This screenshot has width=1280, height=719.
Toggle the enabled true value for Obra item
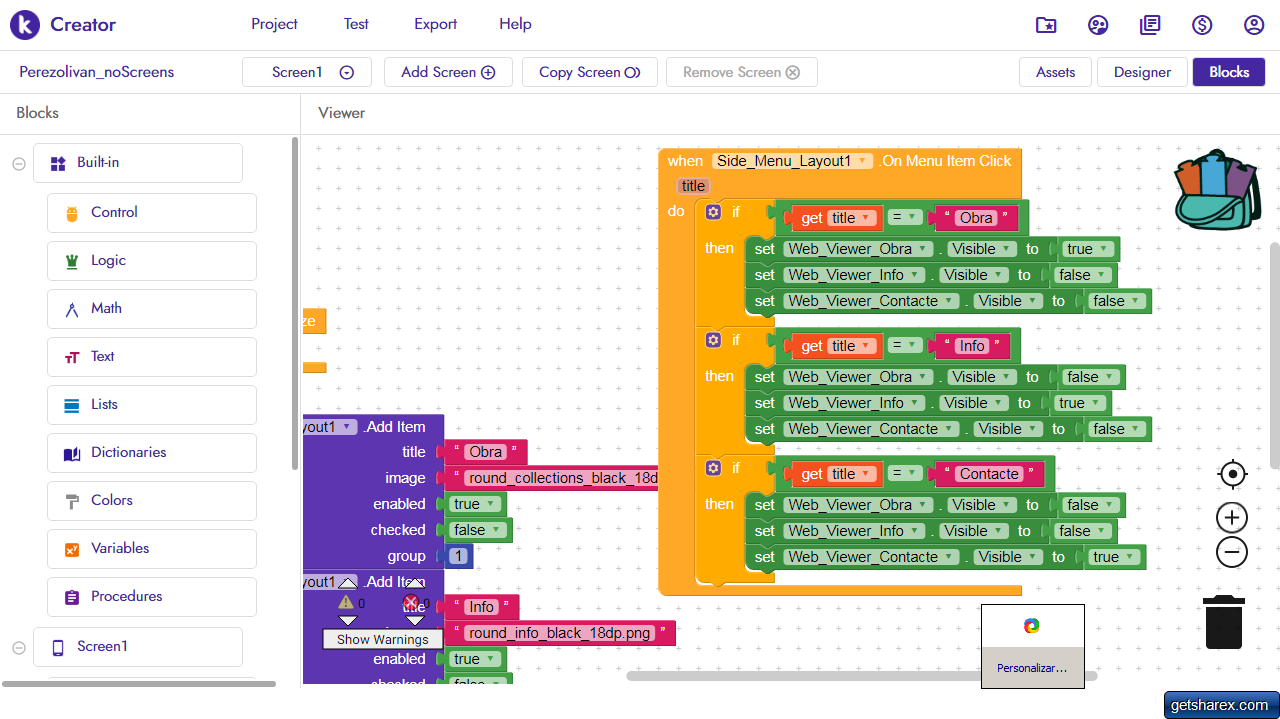click(472, 504)
